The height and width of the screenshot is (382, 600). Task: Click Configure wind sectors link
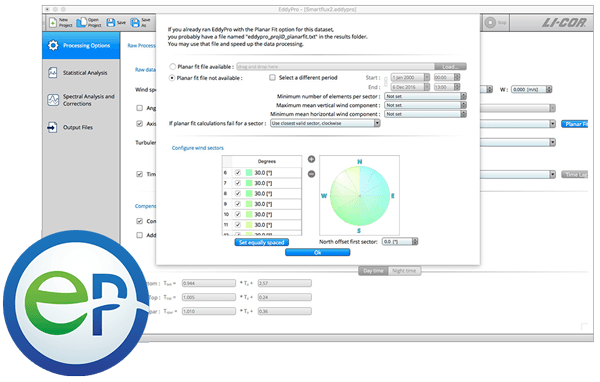[197, 148]
